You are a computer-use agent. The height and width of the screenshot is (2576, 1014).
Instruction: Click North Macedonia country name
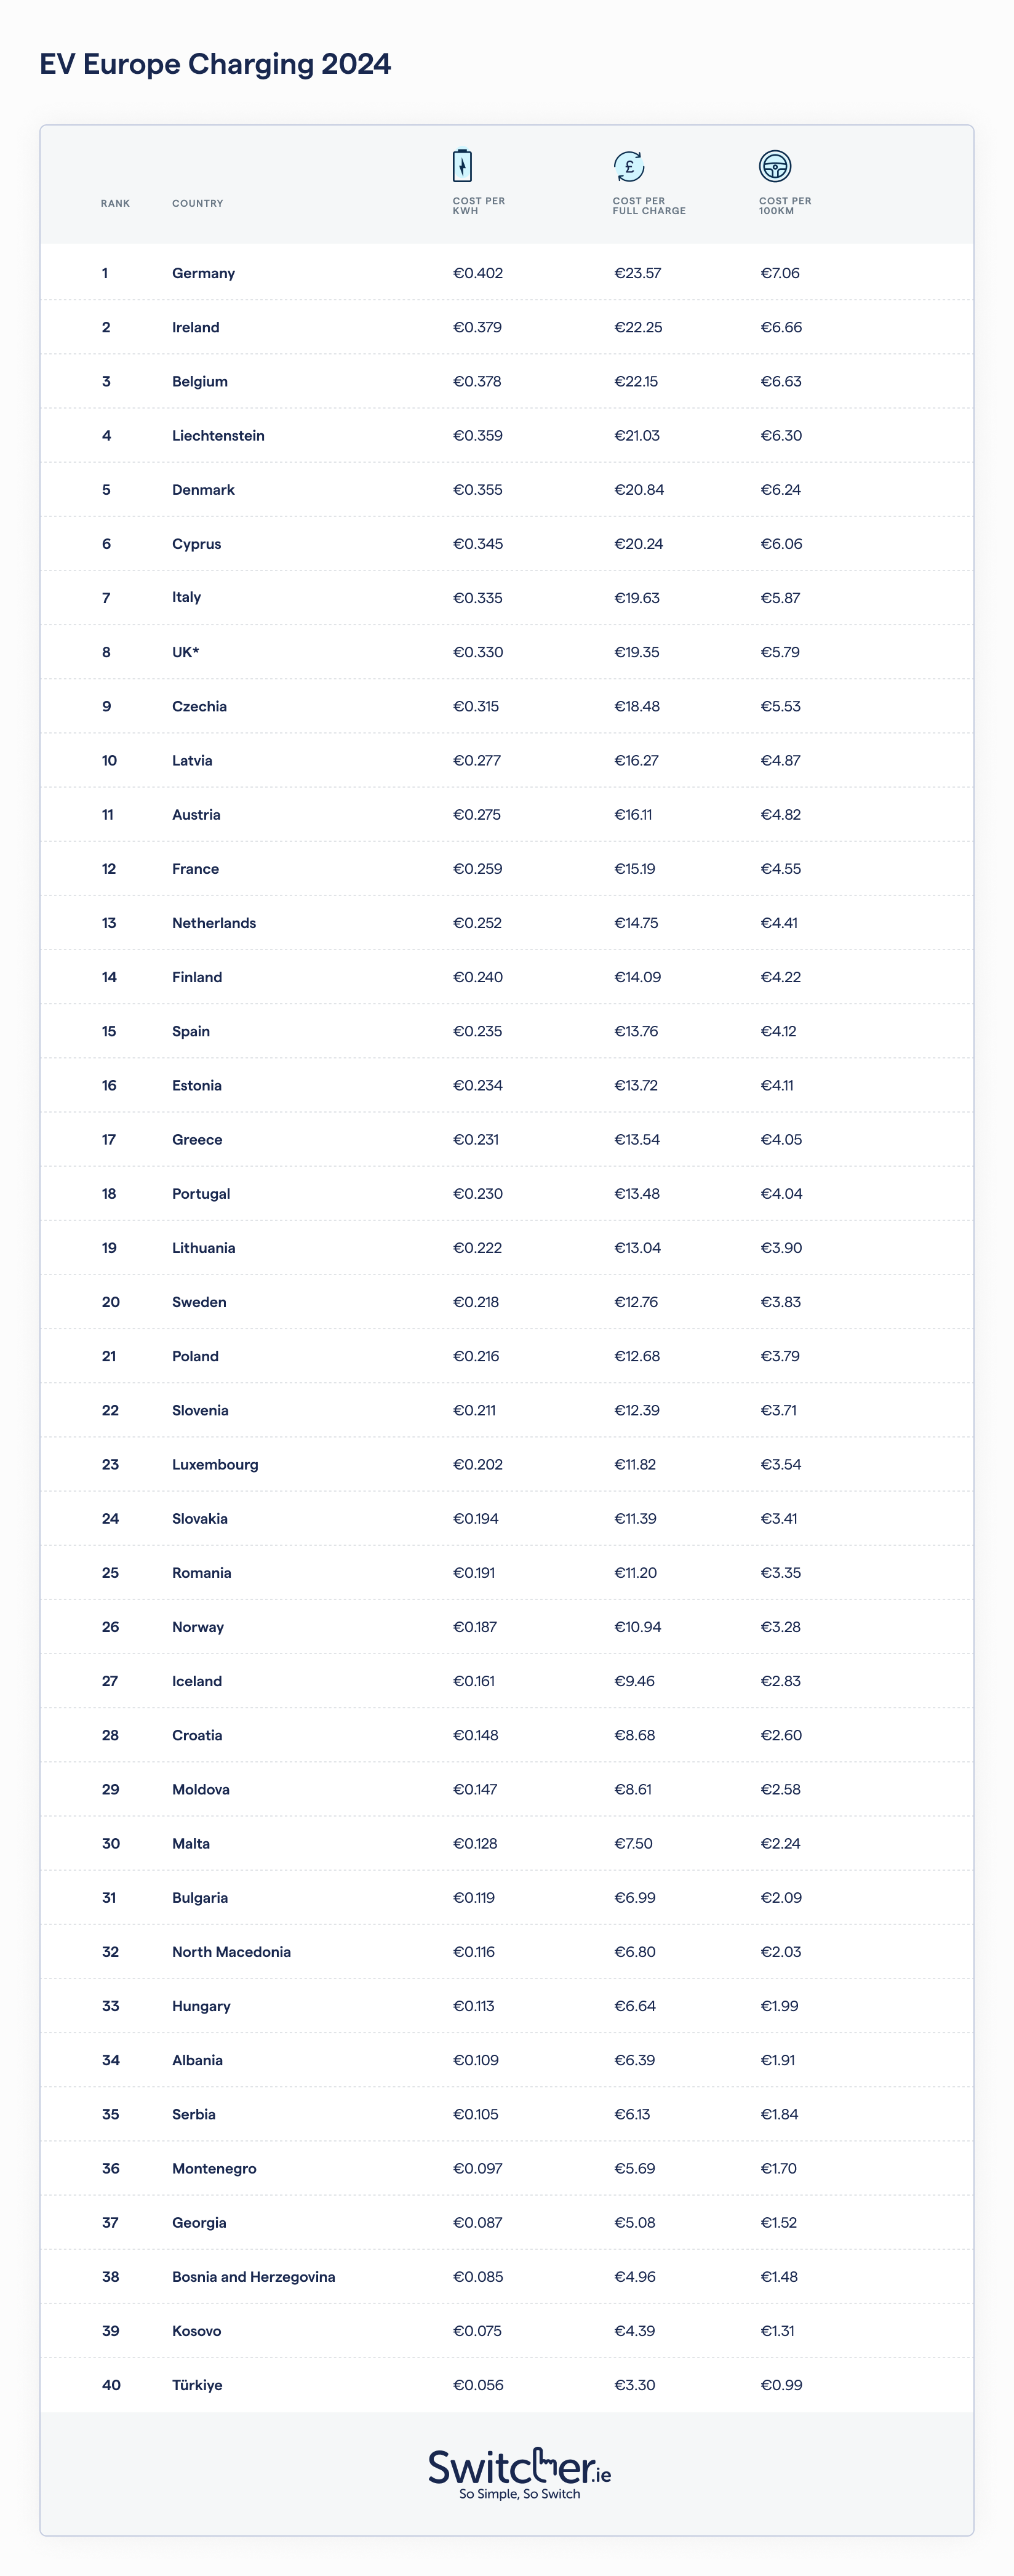click(231, 1952)
